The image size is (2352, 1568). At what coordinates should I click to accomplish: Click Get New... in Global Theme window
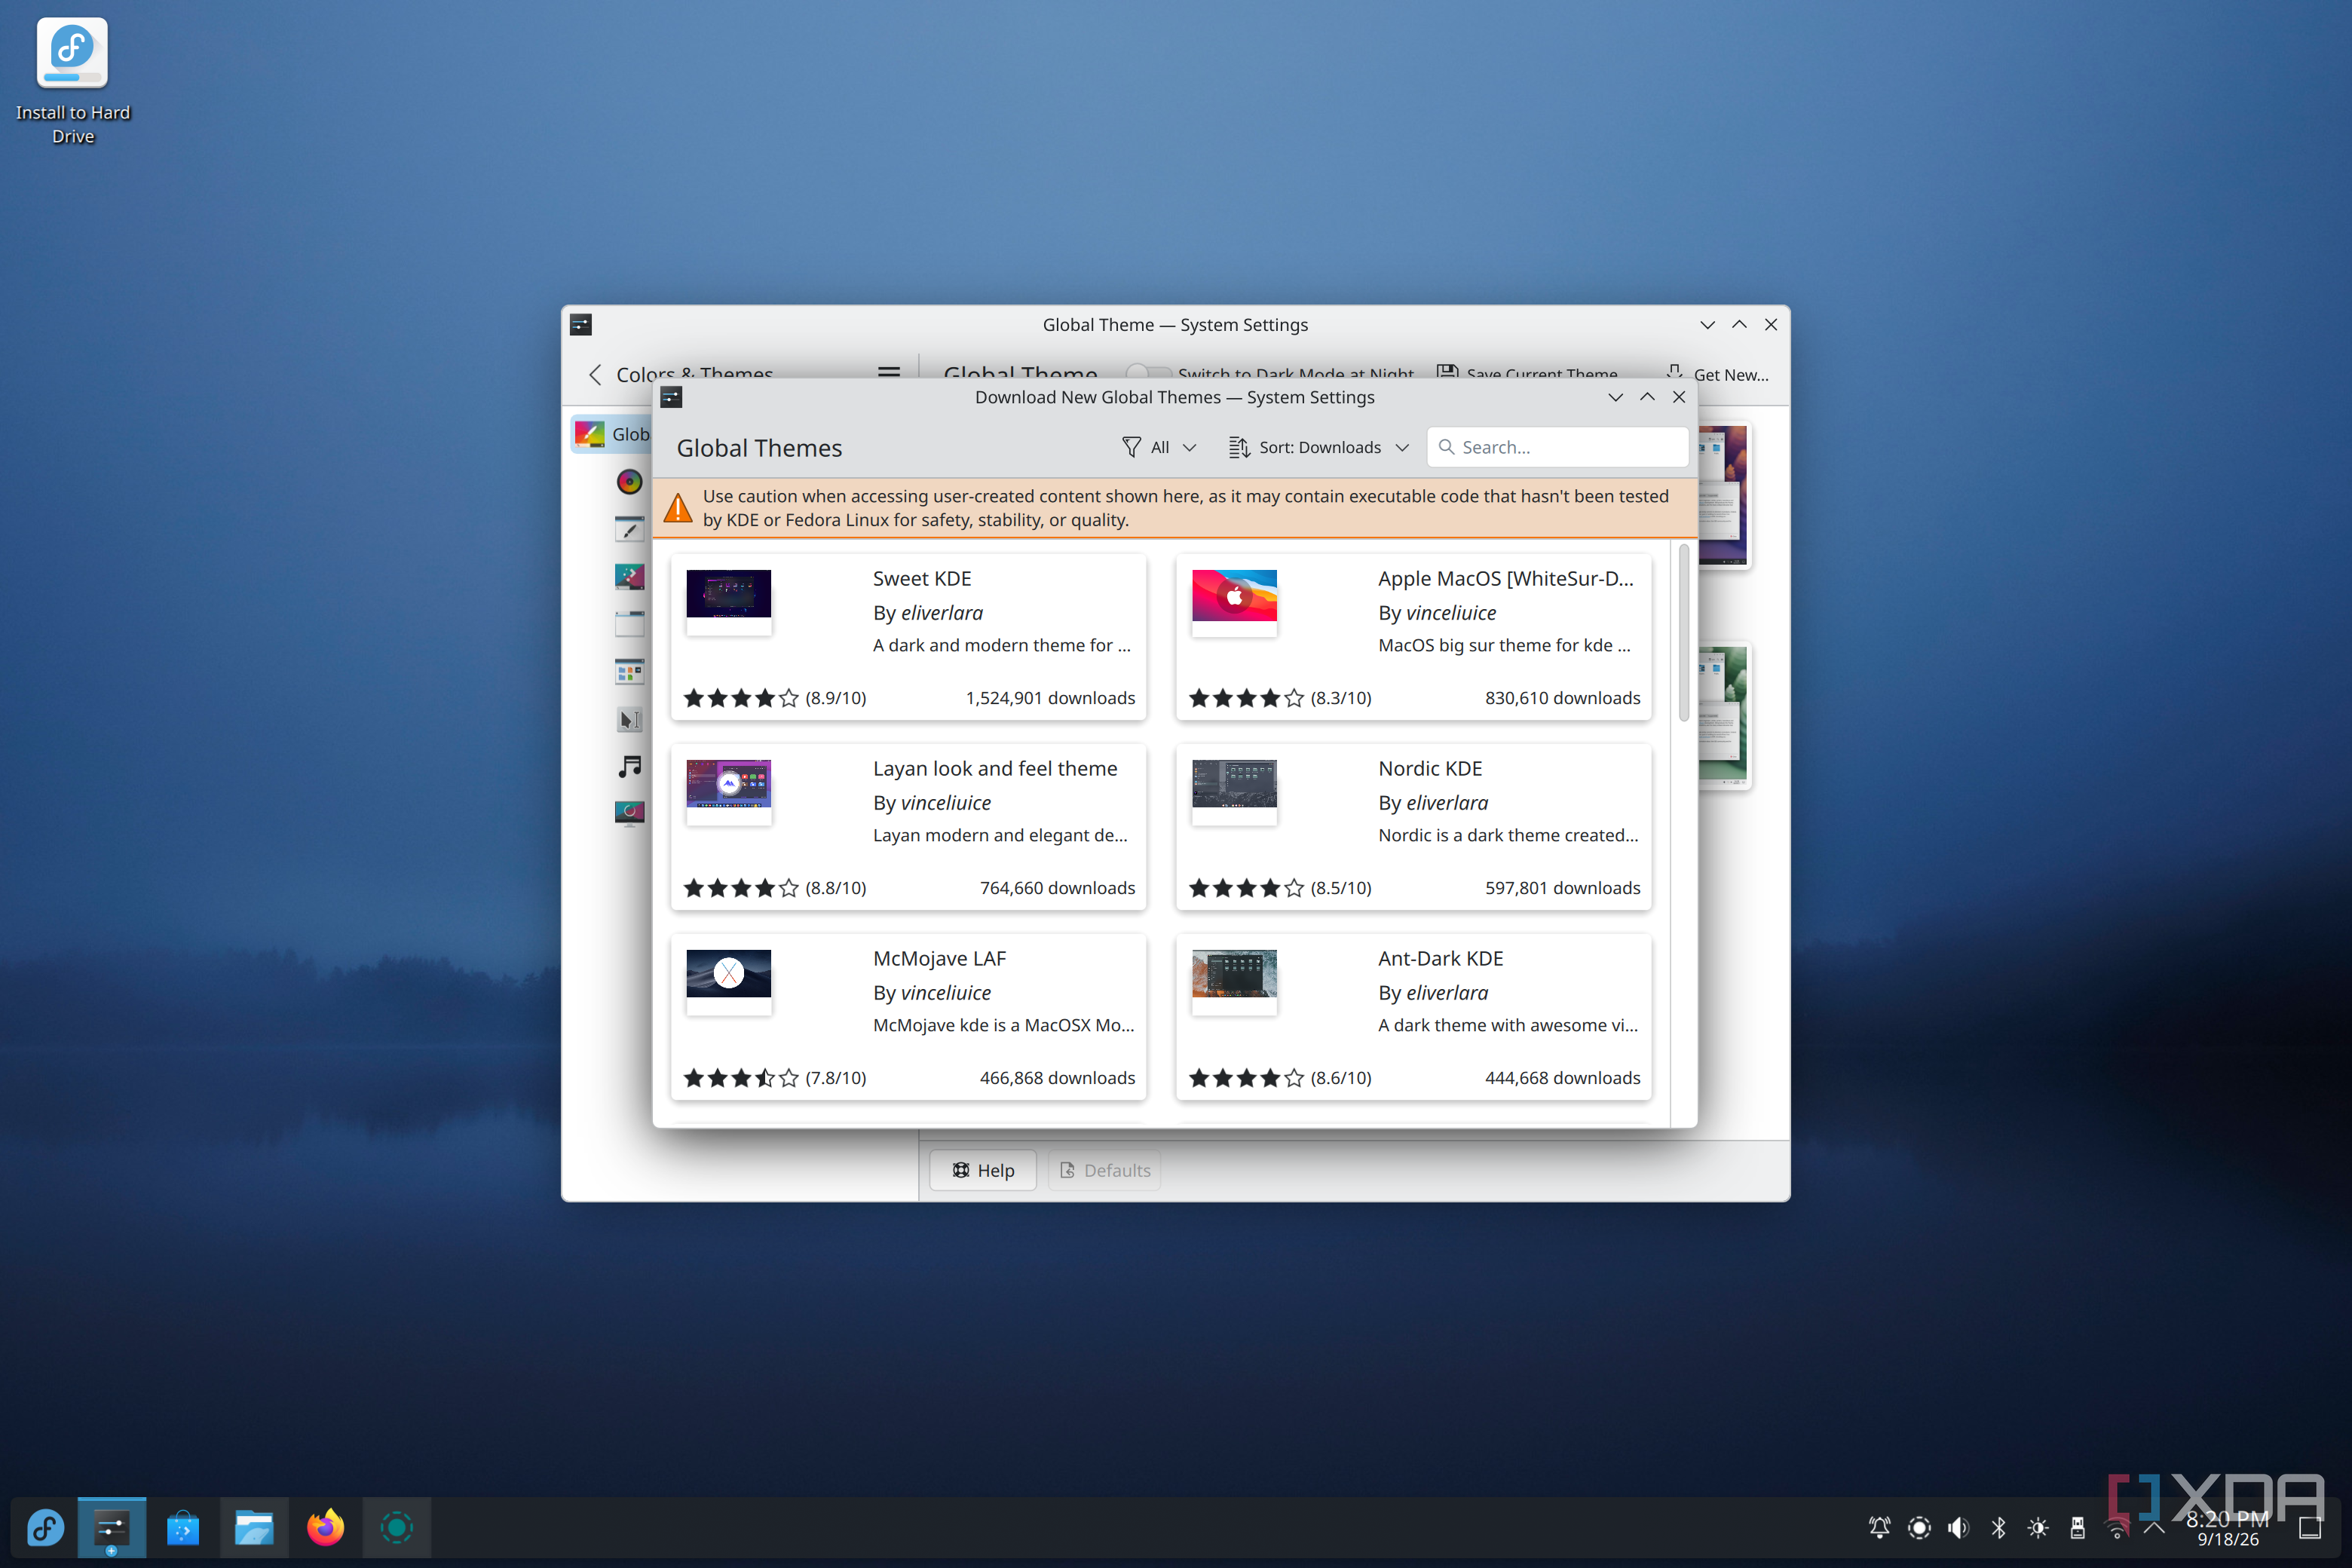coord(1718,374)
